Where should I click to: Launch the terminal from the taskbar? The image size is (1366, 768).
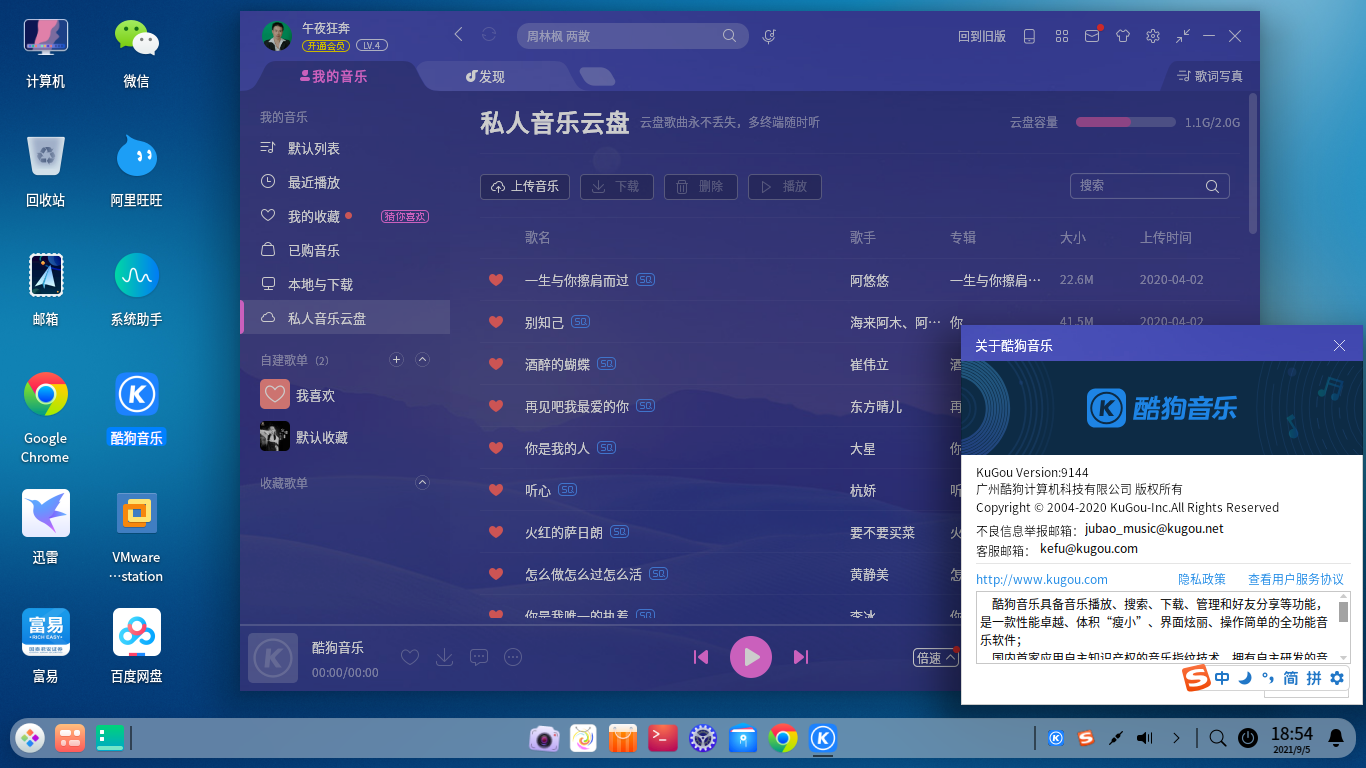tap(663, 738)
